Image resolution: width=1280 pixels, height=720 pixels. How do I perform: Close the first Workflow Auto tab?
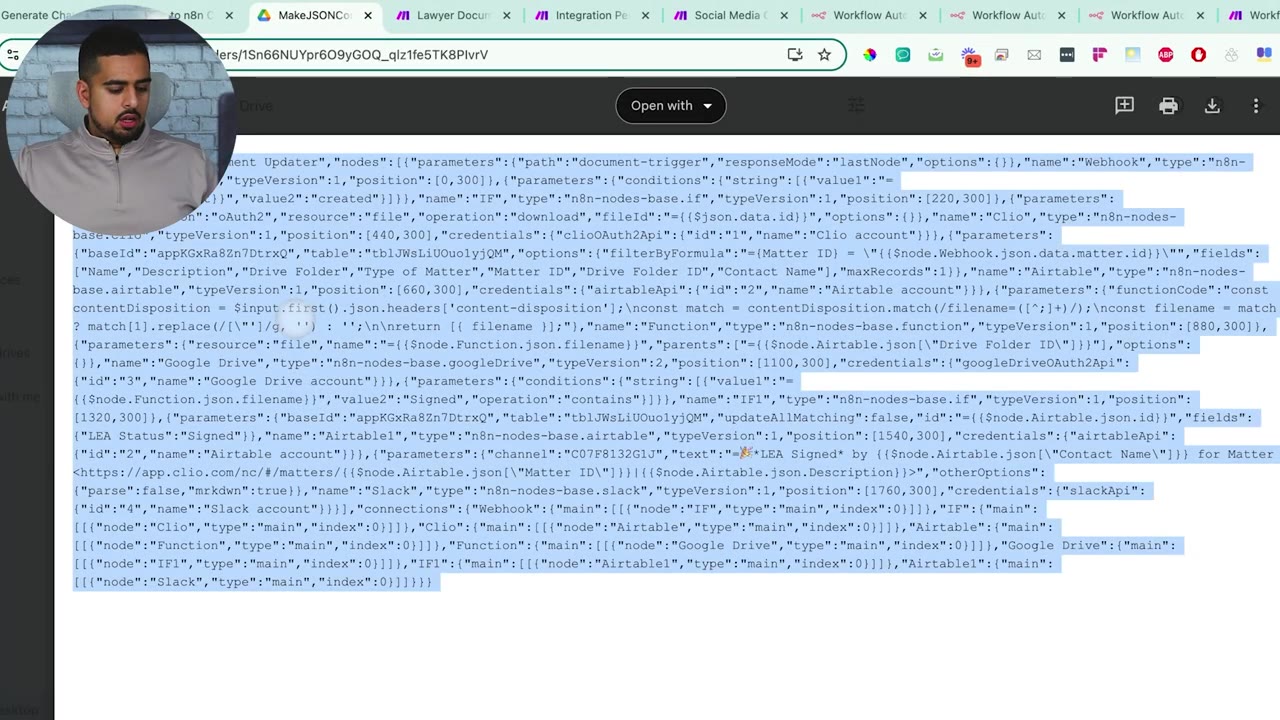point(922,16)
